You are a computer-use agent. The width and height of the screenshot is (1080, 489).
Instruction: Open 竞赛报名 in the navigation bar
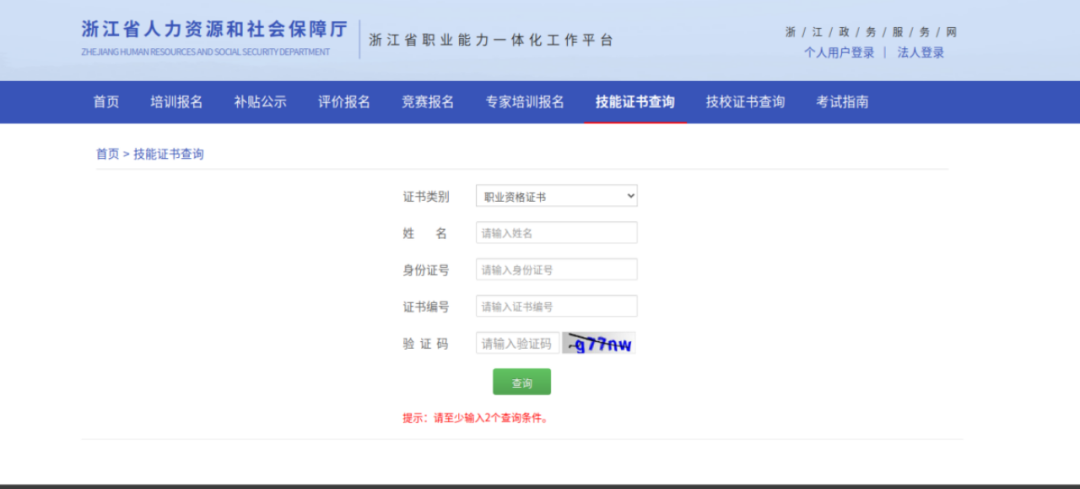(428, 102)
